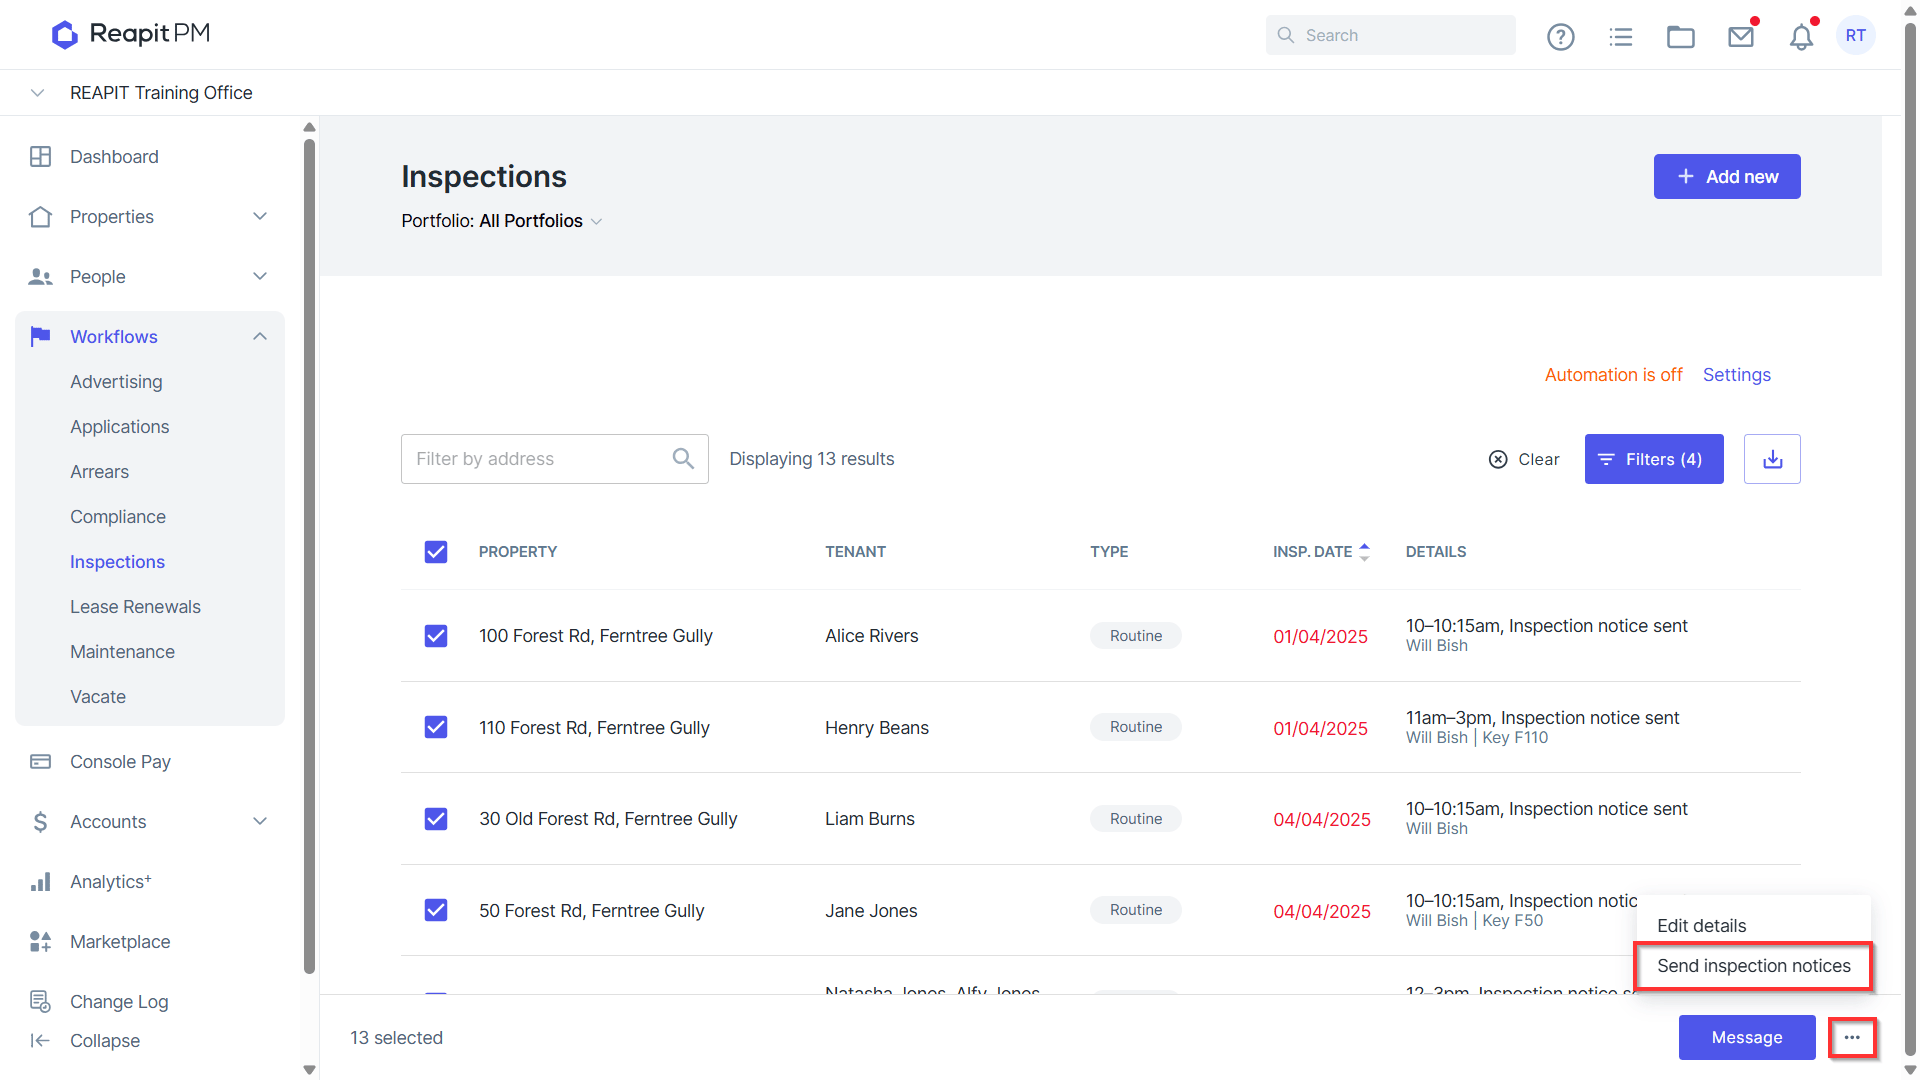Click the sidebar vertical scrollbar

click(309, 555)
